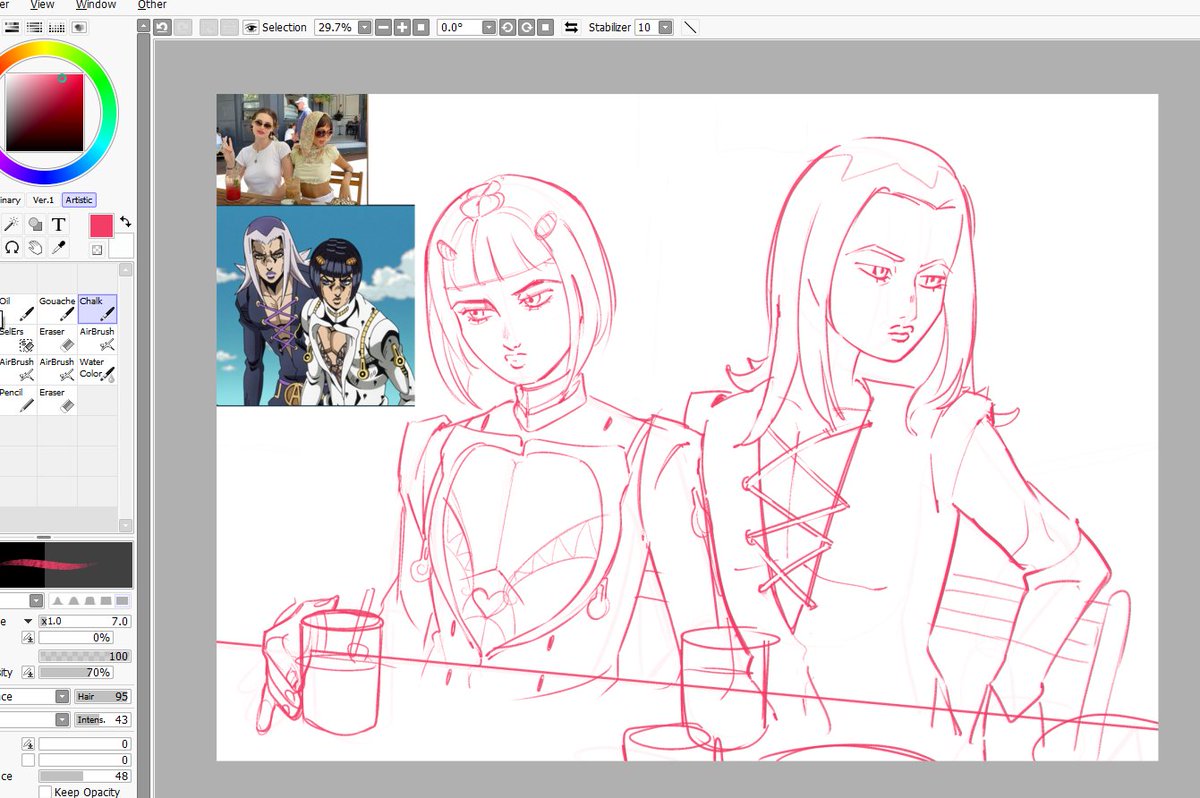This screenshot has height=798, width=1200.
Task: Open the Window menu
Action: click(x=96, y=5)
